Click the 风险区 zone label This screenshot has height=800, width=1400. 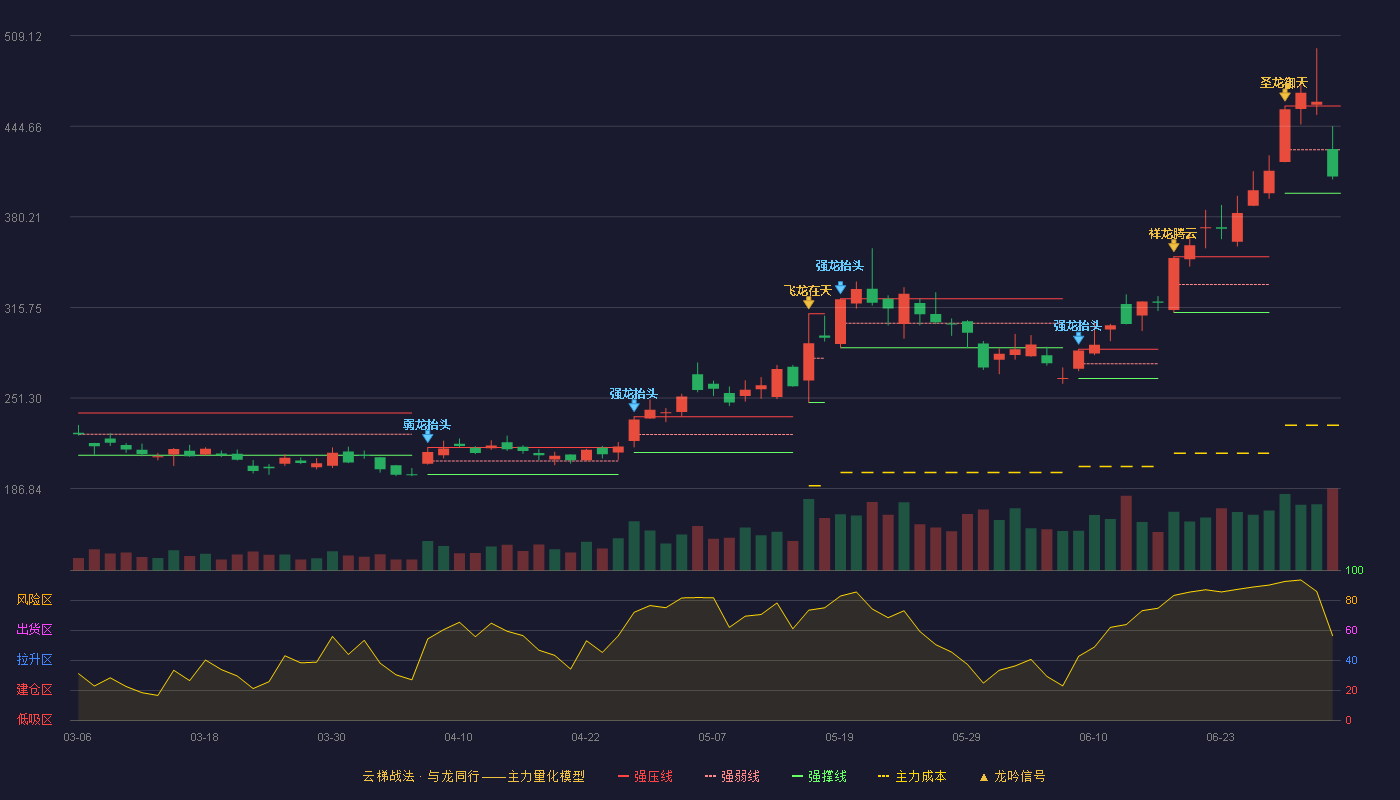tap(34, 600)
